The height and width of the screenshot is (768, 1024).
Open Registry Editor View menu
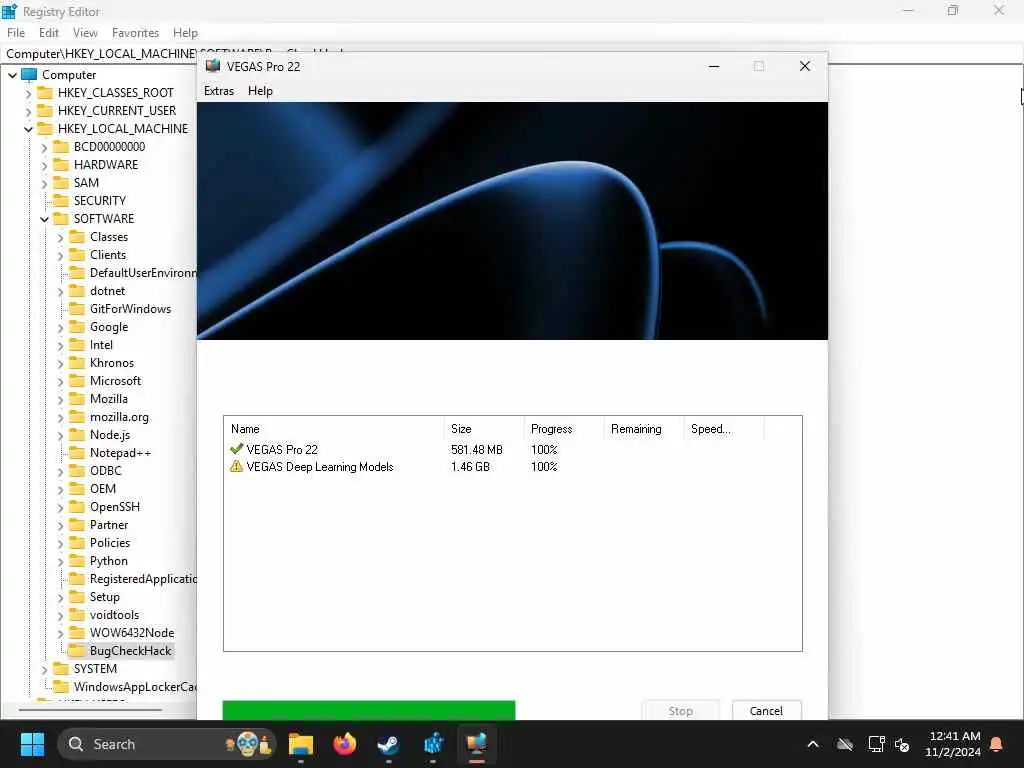click(x=85, y=33)
